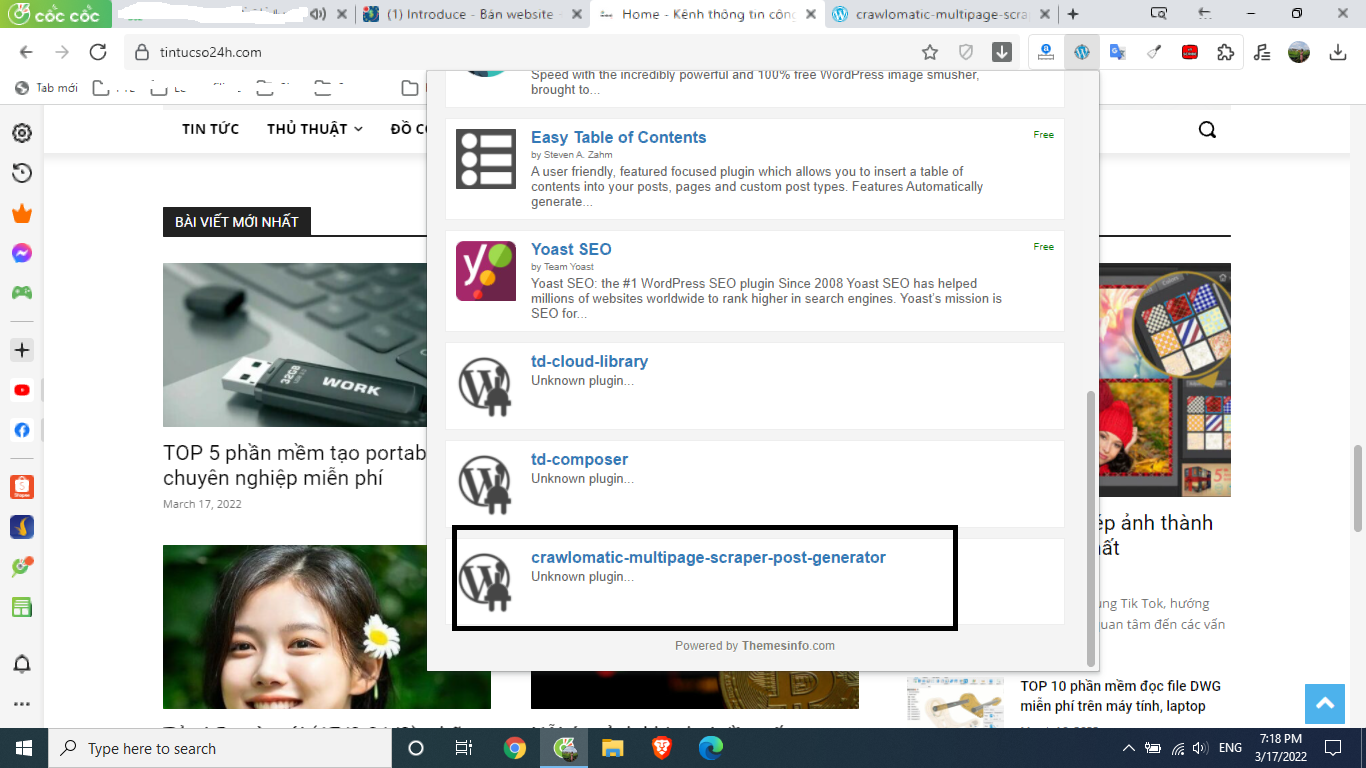This screenshot has height=768, width=1366.
Task: Click the Yoast SEO plugin logo
Action: [x=486, y=271]
